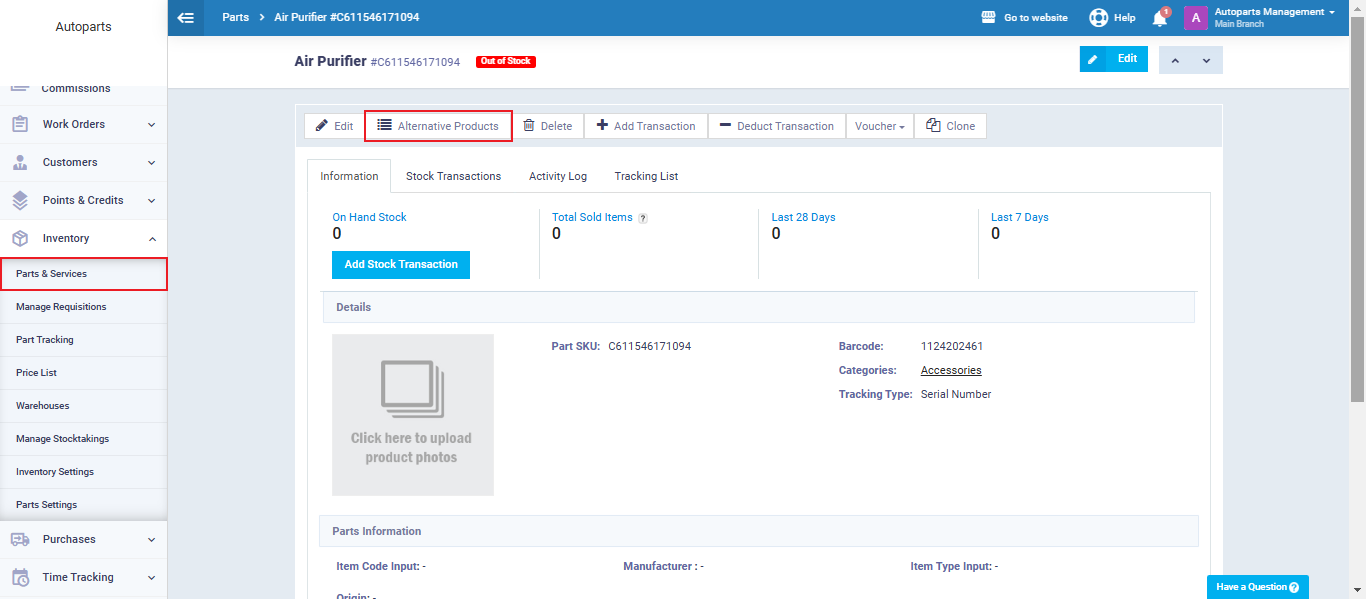Open Price List in the sidebar
This screenshot has height=599, width=1366.
pos(83,373)
